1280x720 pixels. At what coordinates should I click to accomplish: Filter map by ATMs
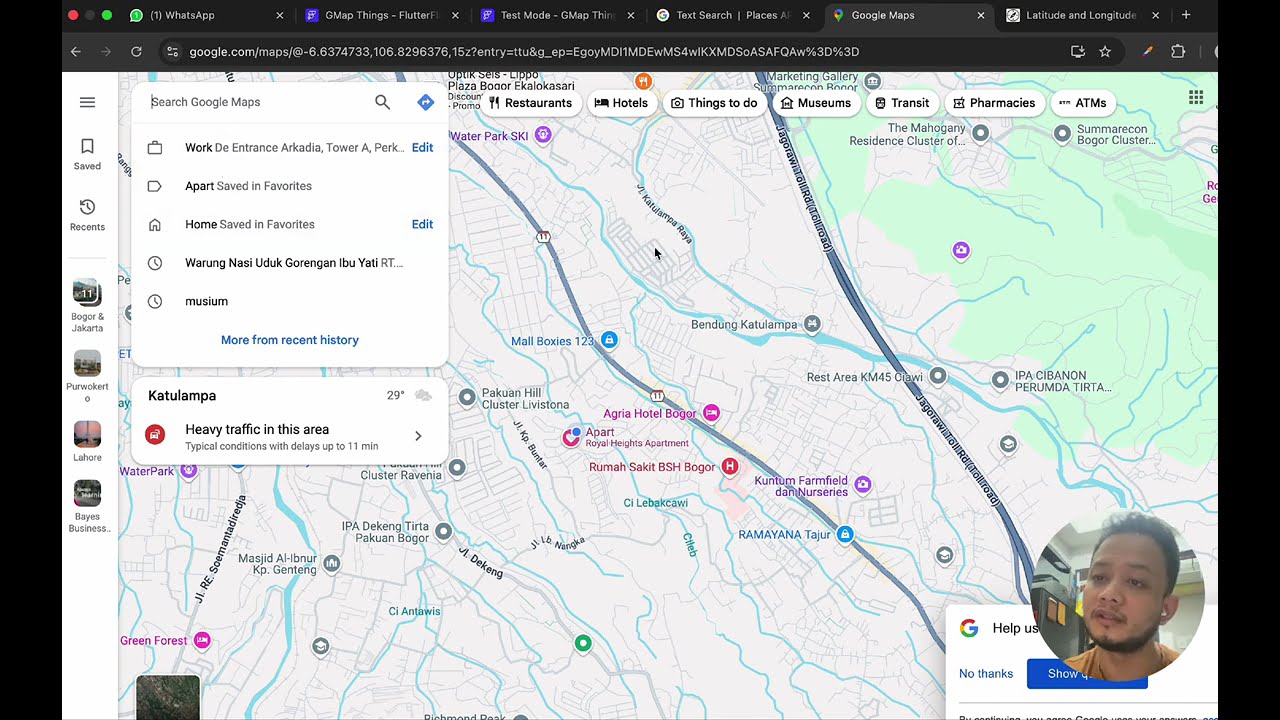pos(1083,103)
